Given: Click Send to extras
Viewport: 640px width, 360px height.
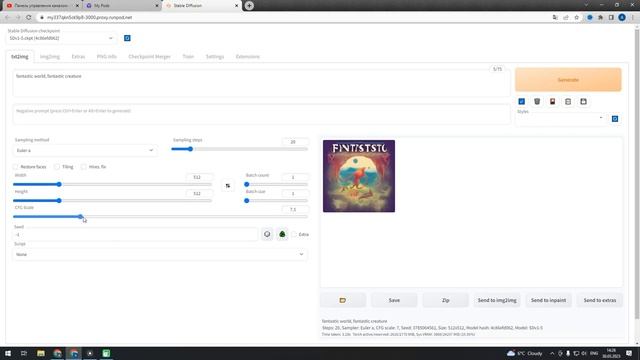Looking at the screenshot, I should click(x=600, y=300).
